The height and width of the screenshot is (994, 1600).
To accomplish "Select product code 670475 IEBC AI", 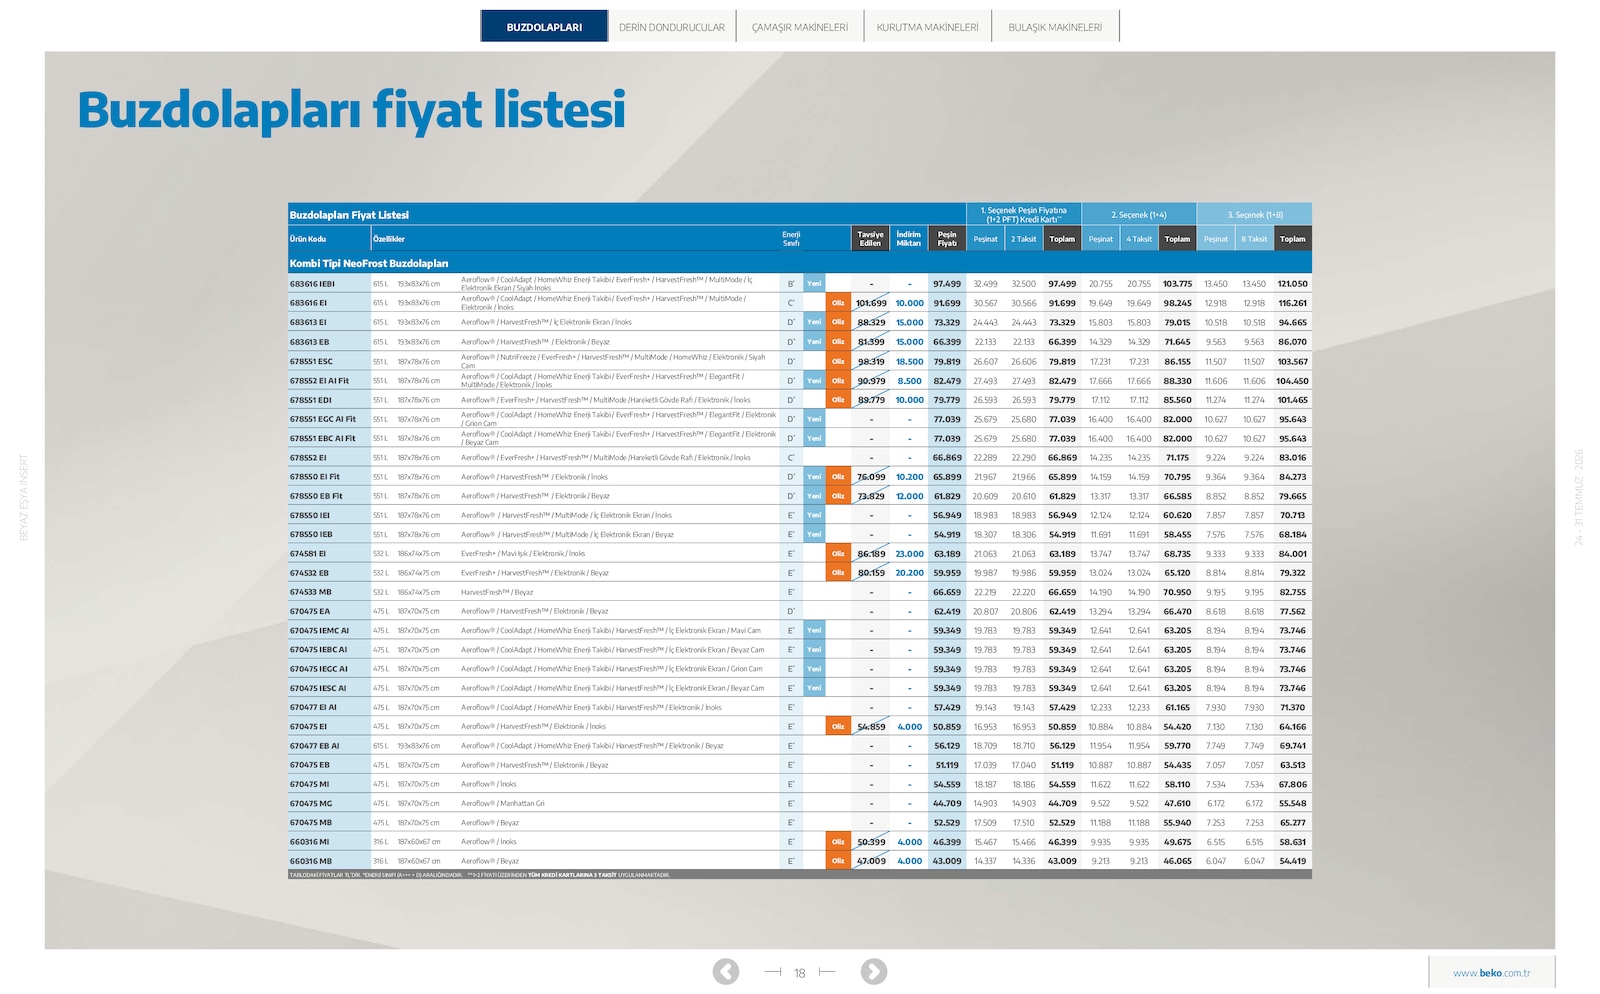I will coord(319,650).
